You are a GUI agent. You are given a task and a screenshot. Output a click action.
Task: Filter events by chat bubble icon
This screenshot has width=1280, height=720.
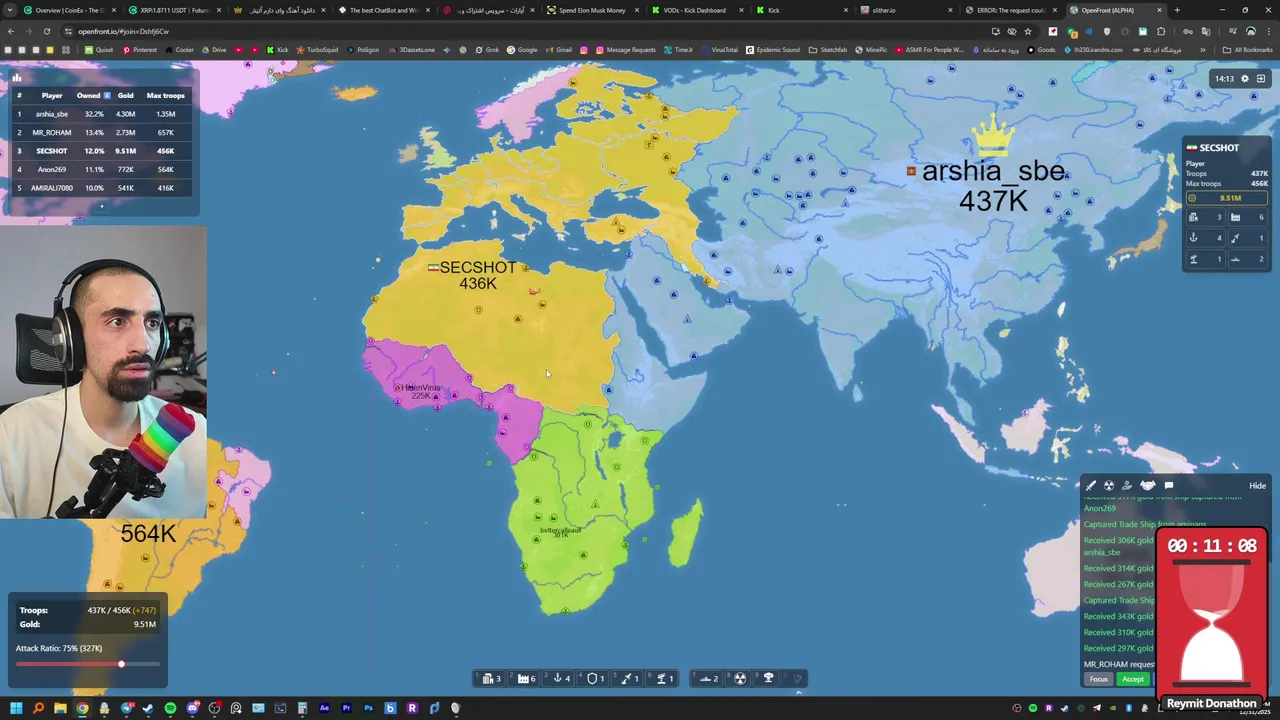1168,486
